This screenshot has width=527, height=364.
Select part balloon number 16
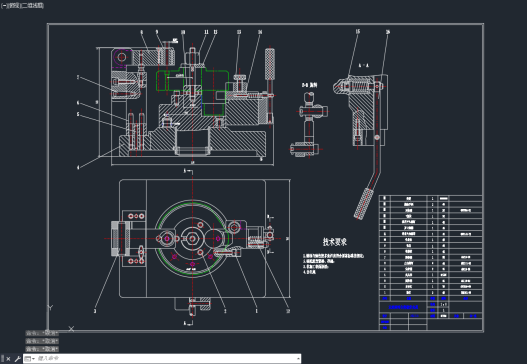(388, 32)
